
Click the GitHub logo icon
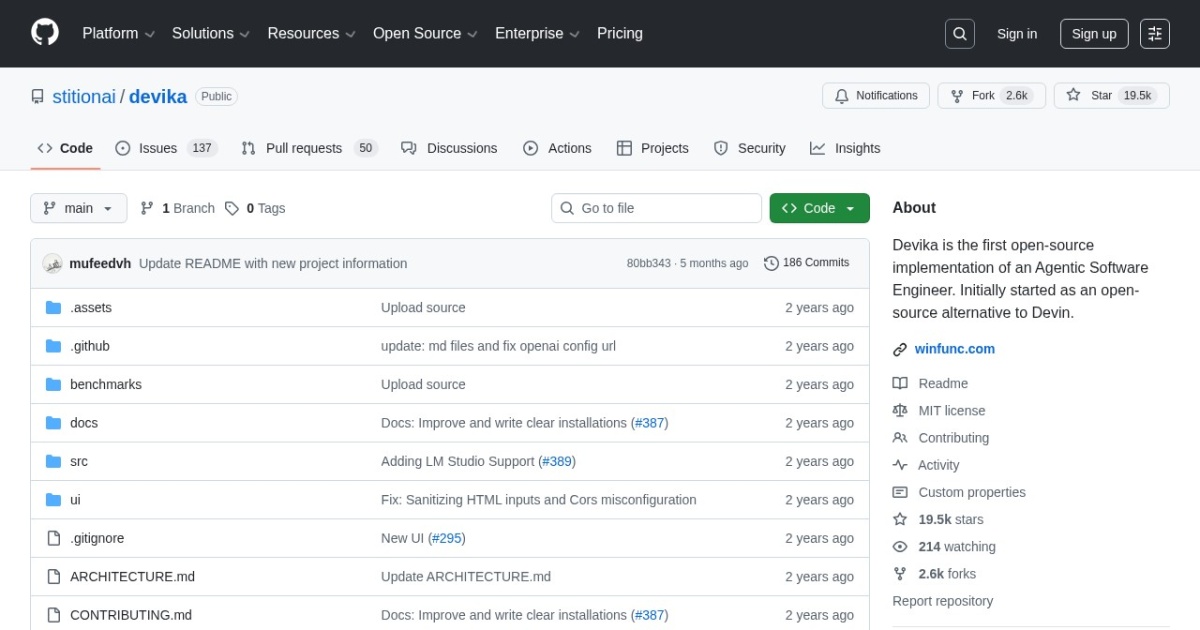click(45, 33)
